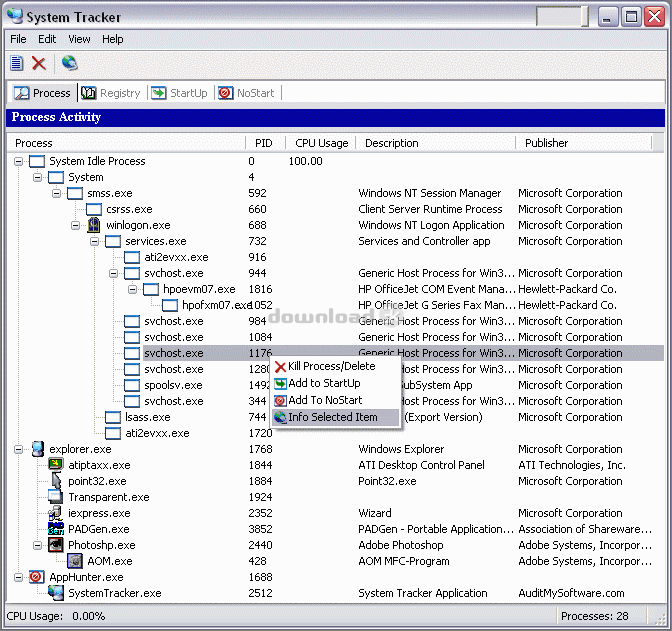
Task: Collapse the System tree node
Action: tap(37, 177)
